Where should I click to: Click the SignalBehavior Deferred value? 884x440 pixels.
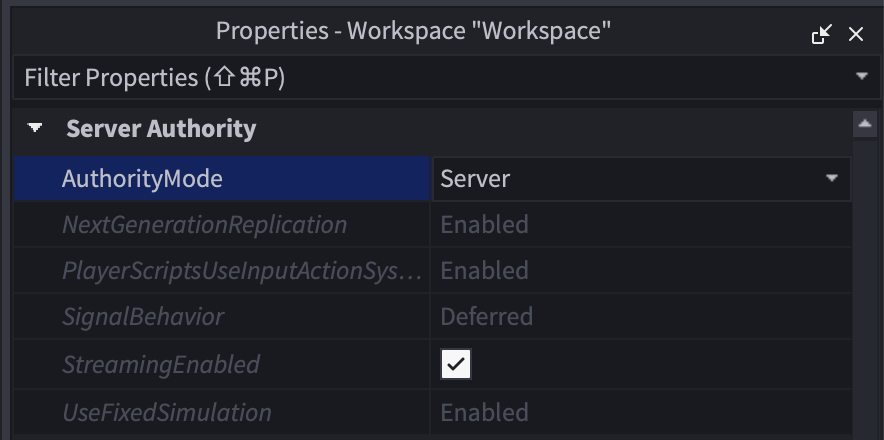487,317
